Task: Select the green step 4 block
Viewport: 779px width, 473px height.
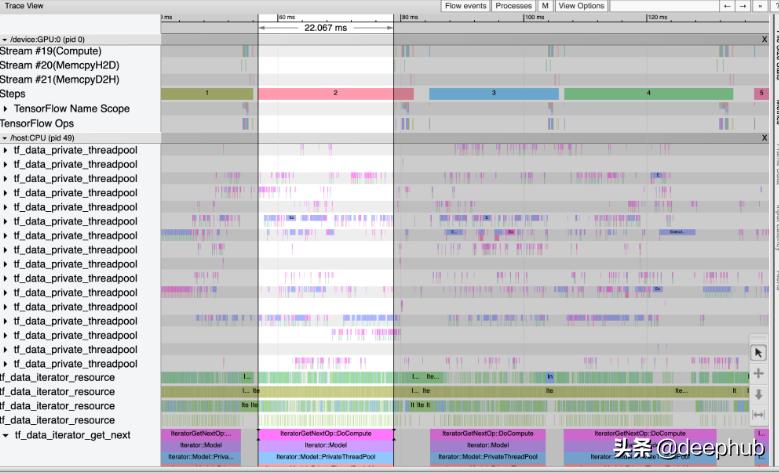Action: (648, 93)
